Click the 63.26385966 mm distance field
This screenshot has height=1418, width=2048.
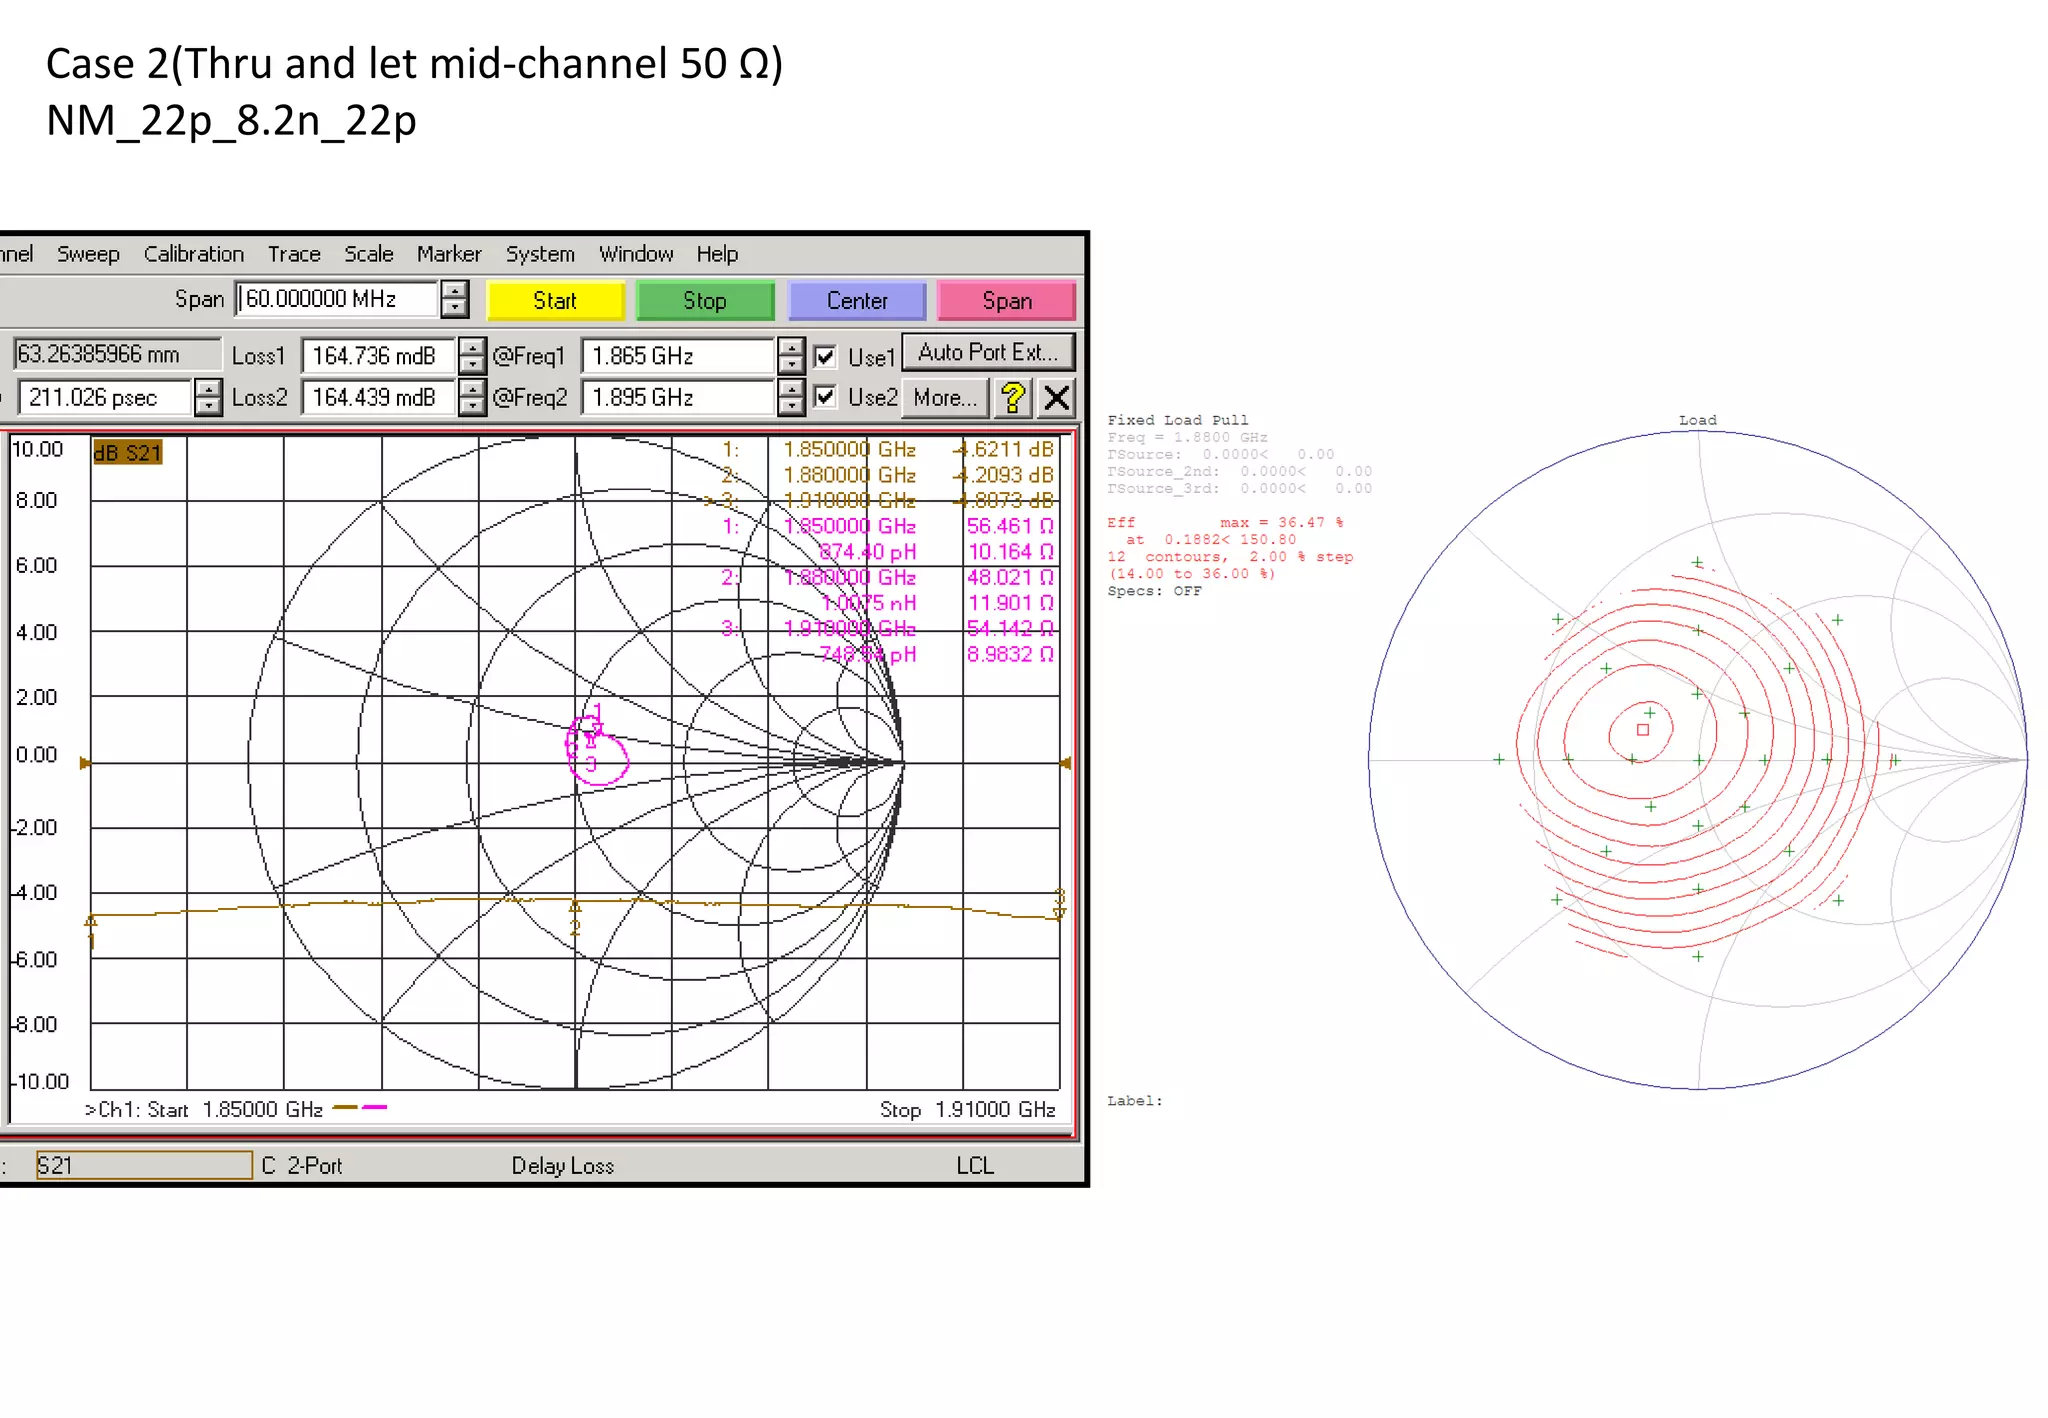117,354
